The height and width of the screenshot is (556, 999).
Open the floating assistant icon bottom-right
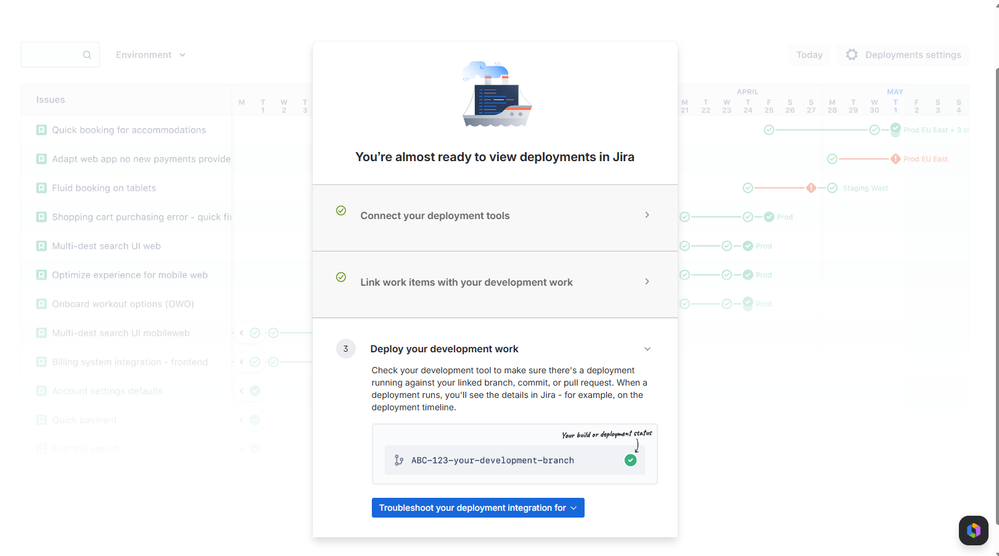973,530
